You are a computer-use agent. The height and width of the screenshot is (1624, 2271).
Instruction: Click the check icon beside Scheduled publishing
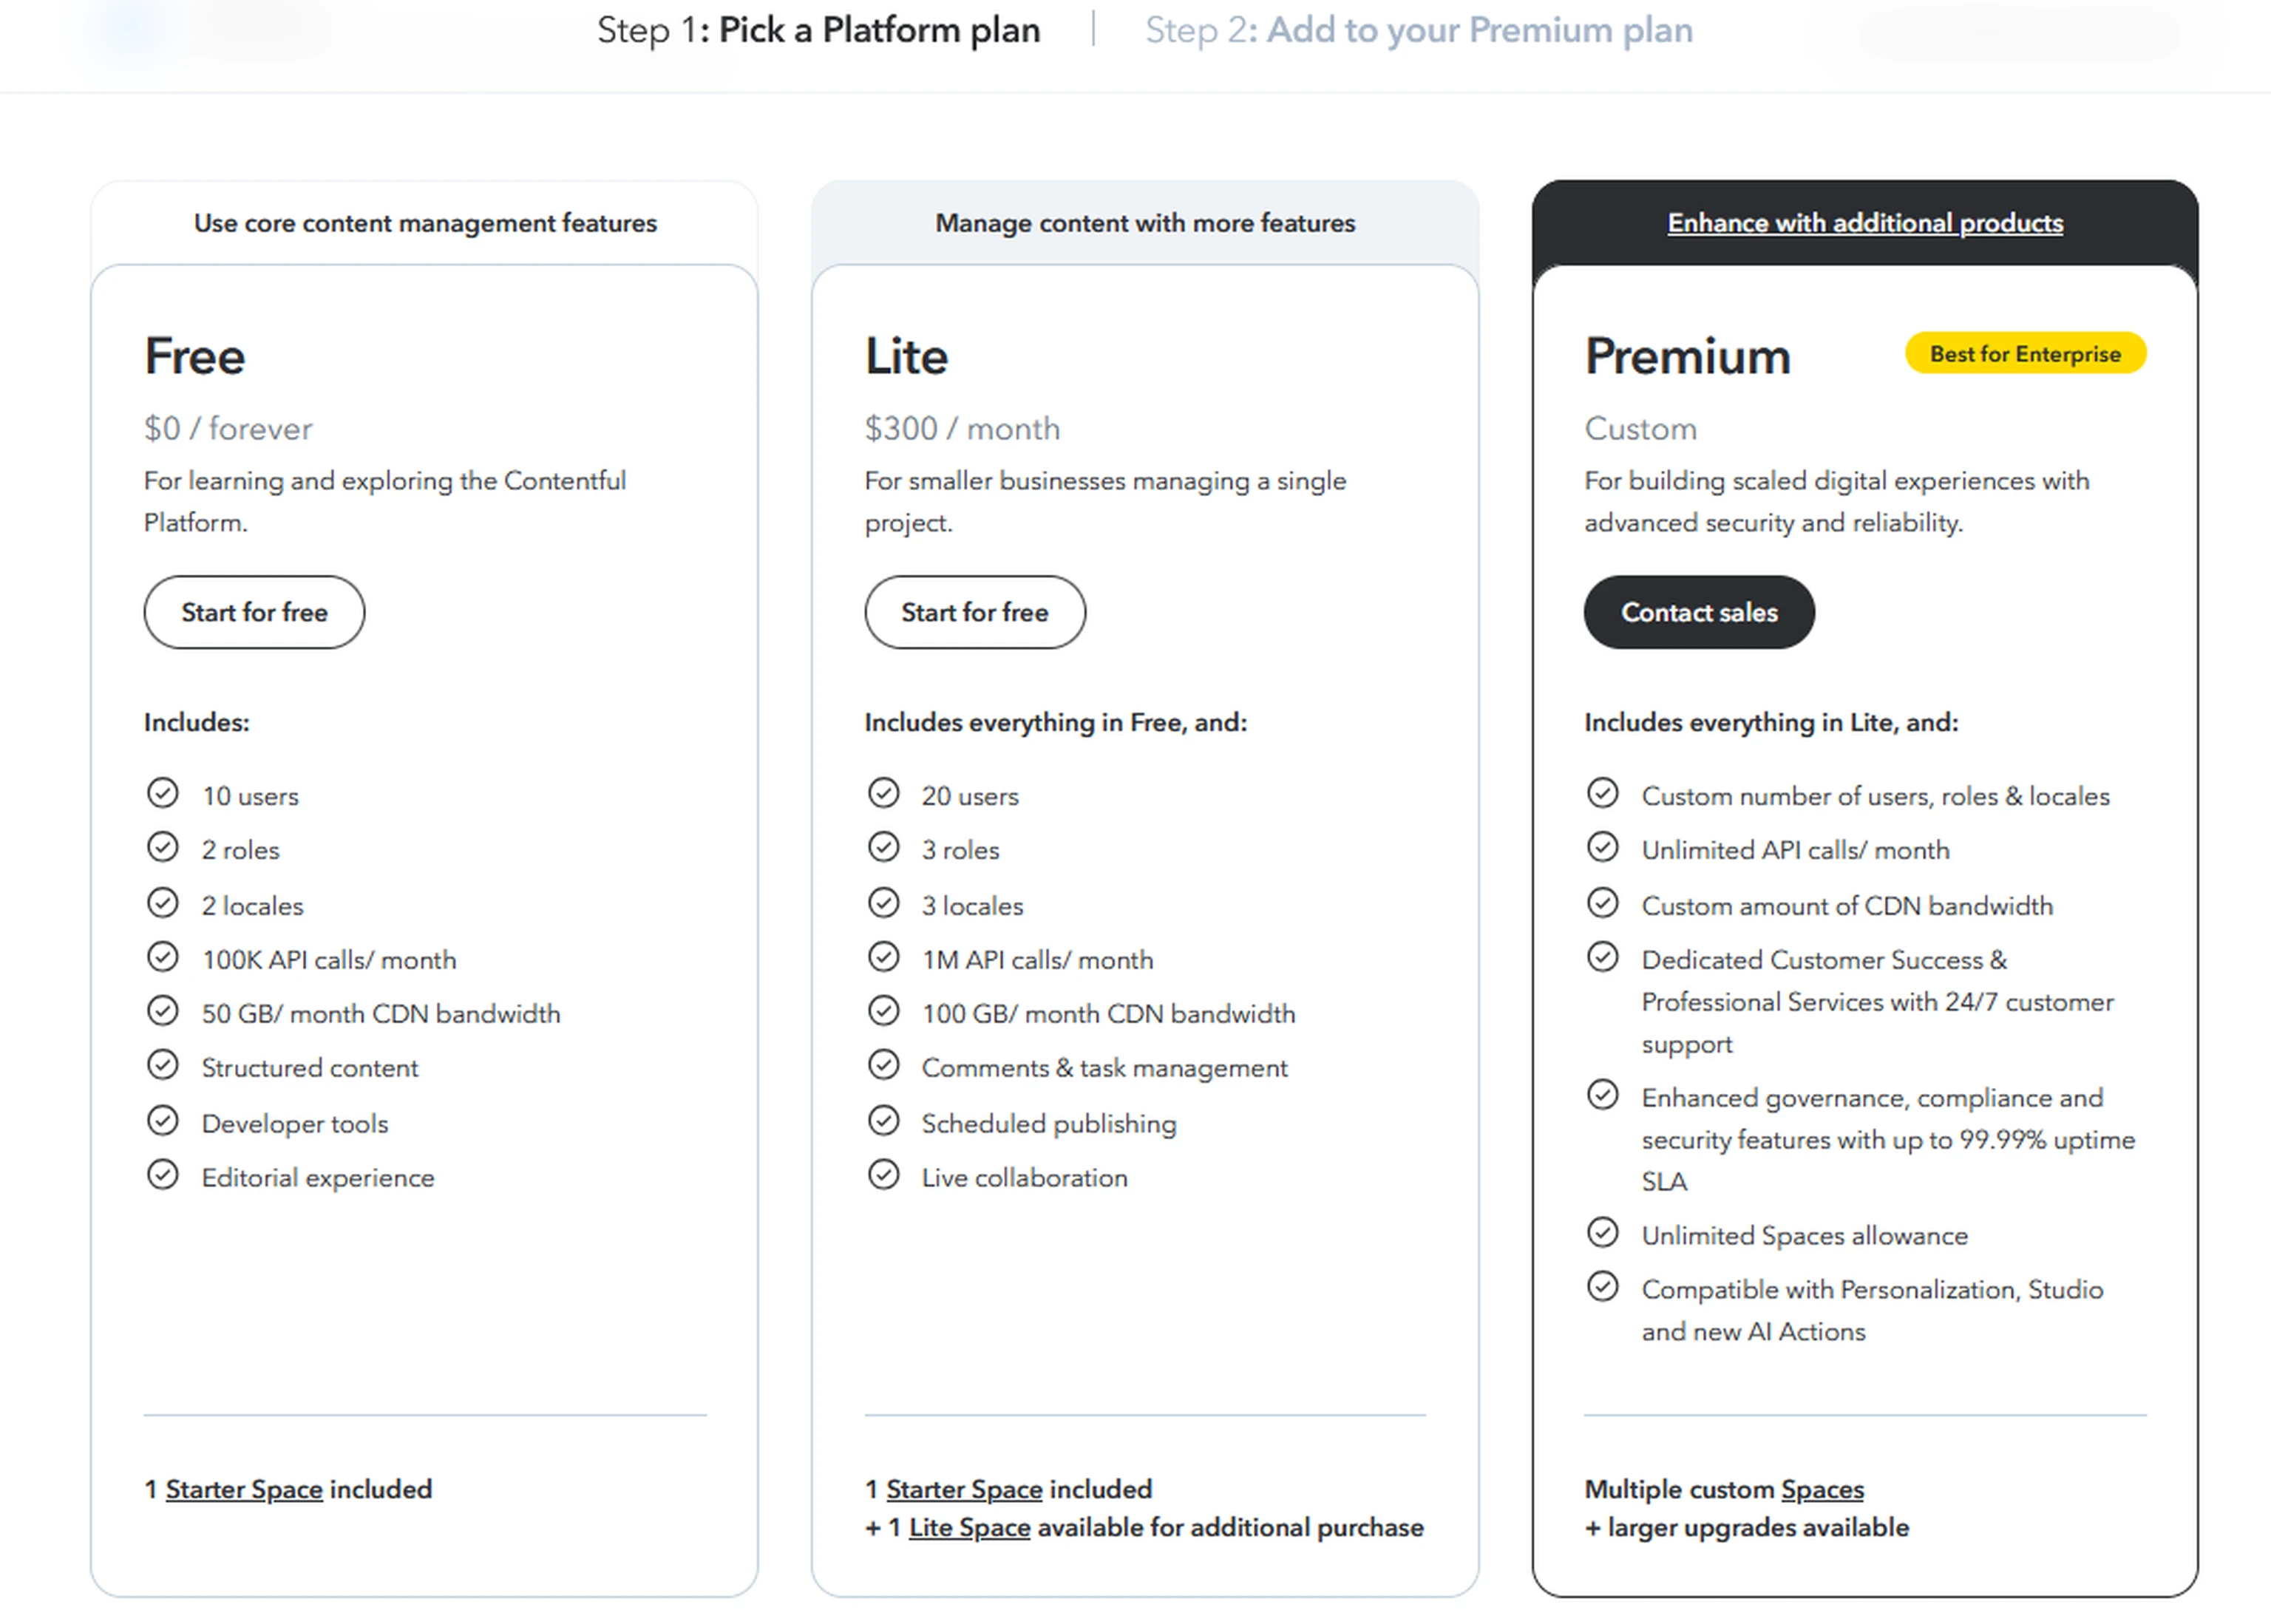click(x=883, y=1121)
